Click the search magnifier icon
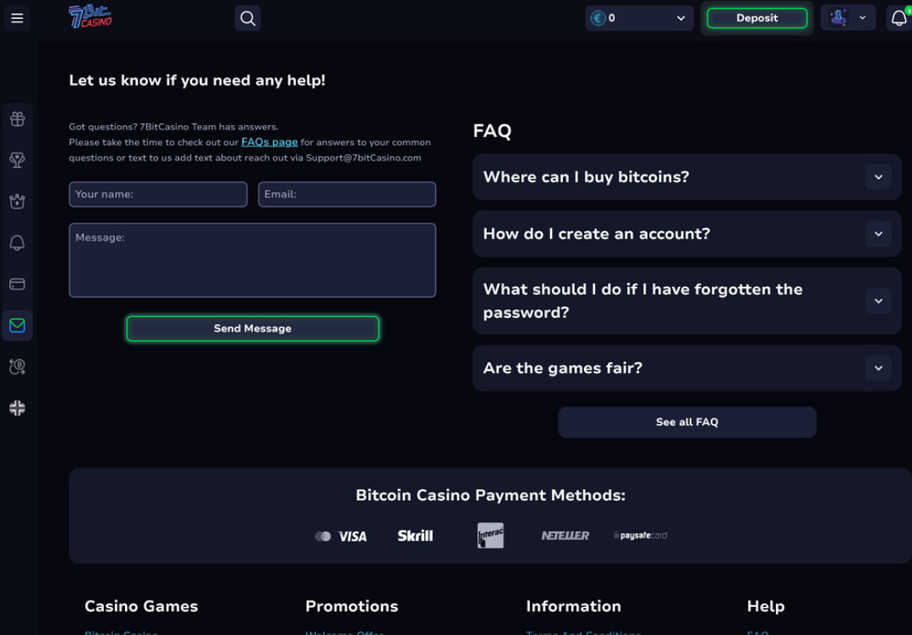The height and width of the screenshot is (635, 912). (248, 18)
